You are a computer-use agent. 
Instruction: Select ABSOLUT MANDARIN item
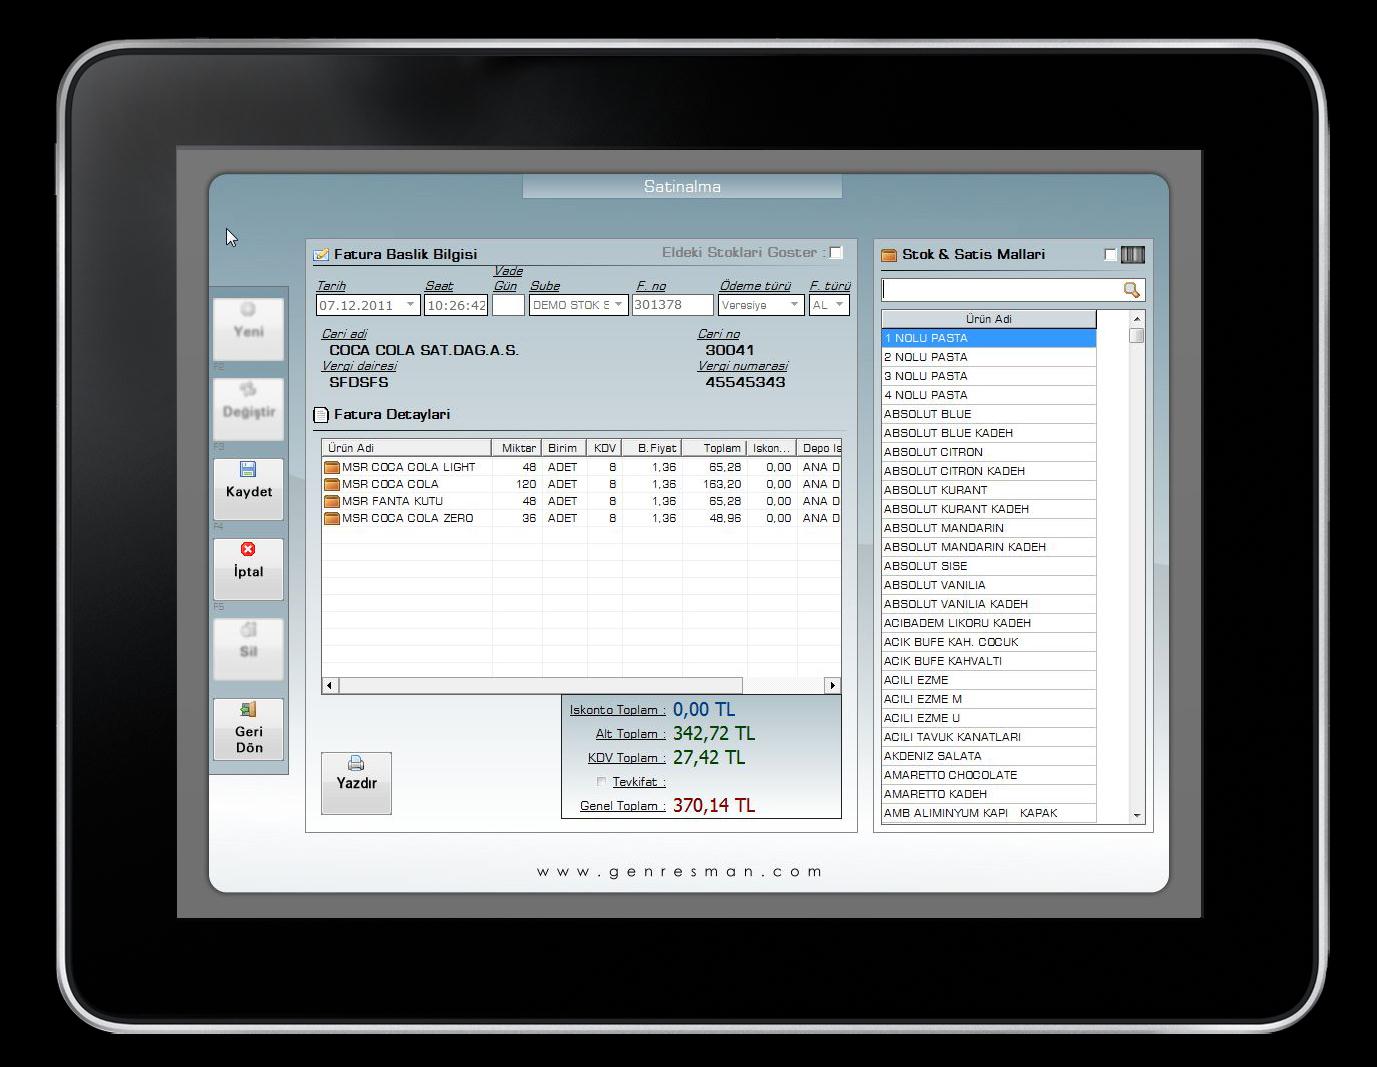(x=989, y=528)
